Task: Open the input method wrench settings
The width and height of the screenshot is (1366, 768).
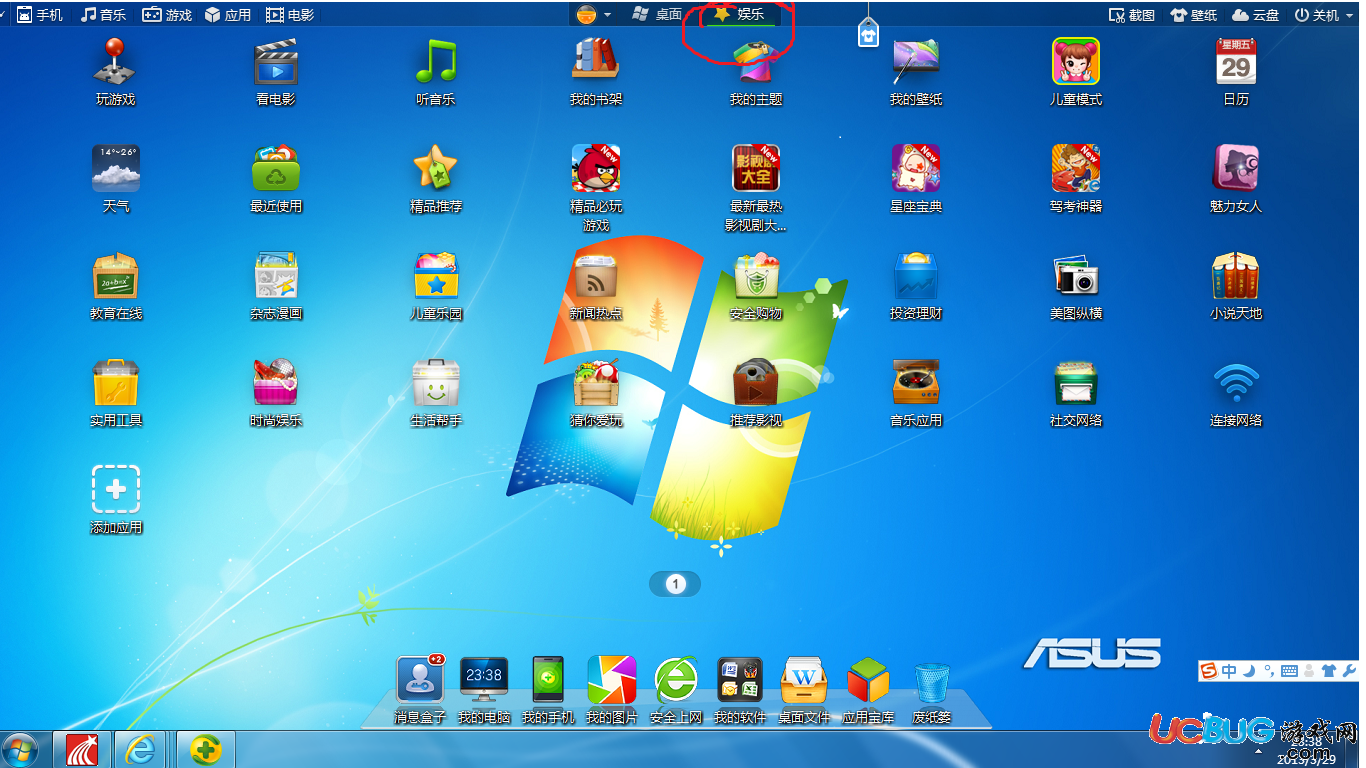Action: click(1348, 670)
